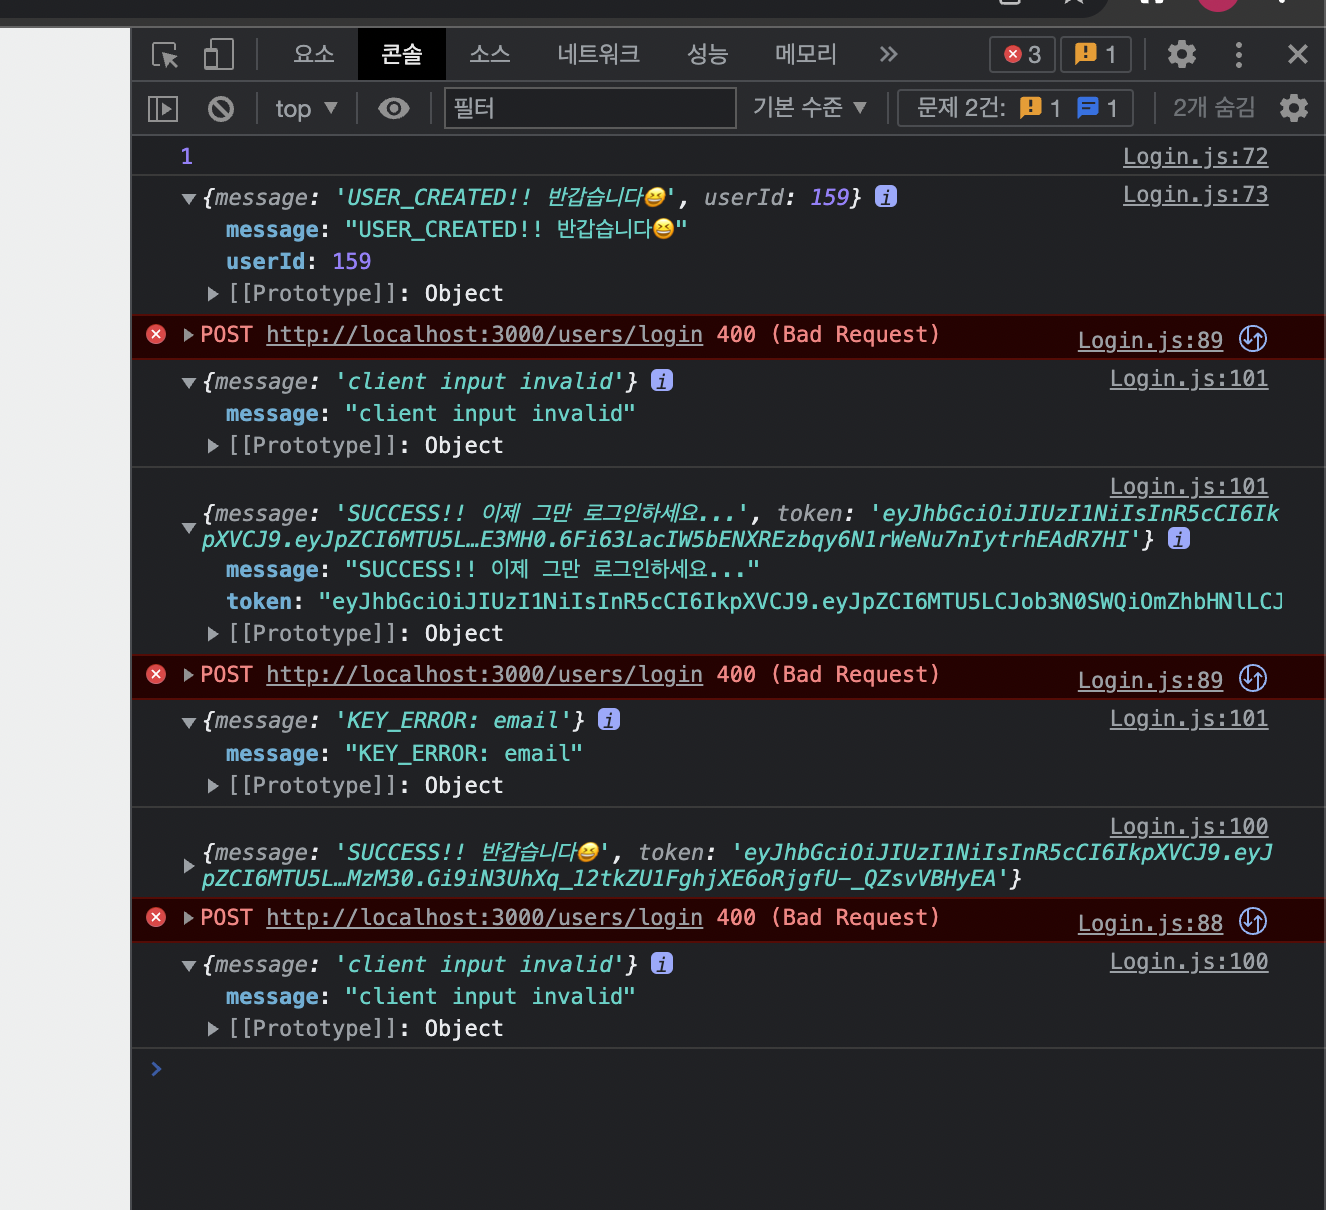Open the 문제 2건 issues button

1015,108
